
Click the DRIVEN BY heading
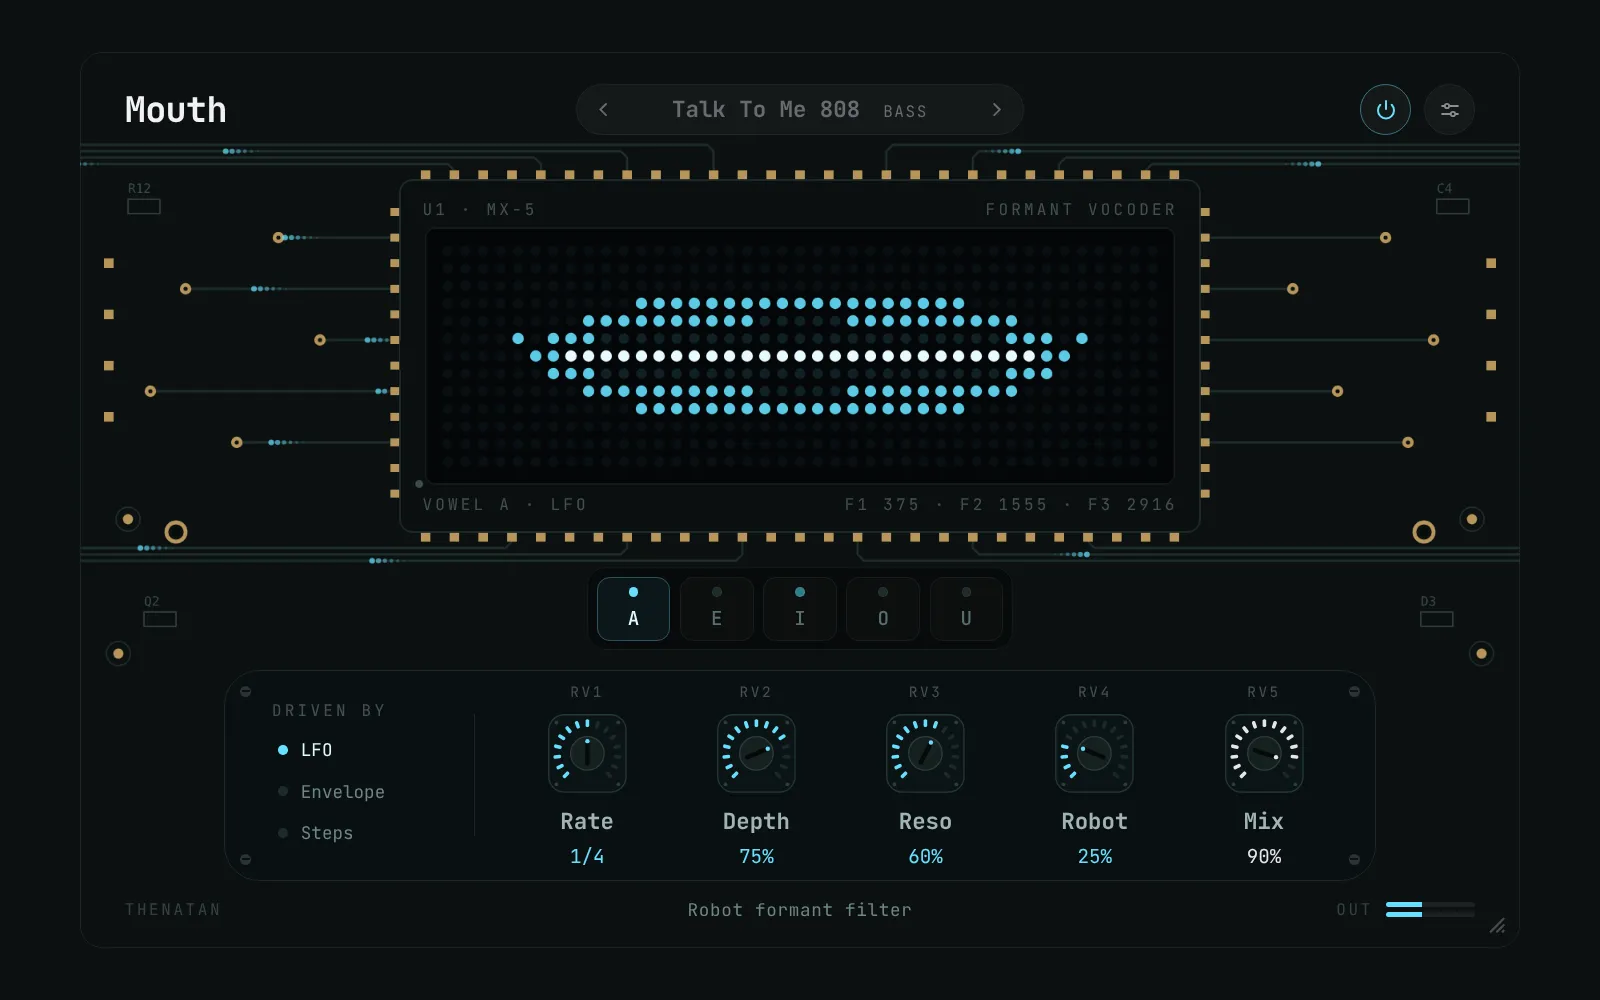pos(329,711)
